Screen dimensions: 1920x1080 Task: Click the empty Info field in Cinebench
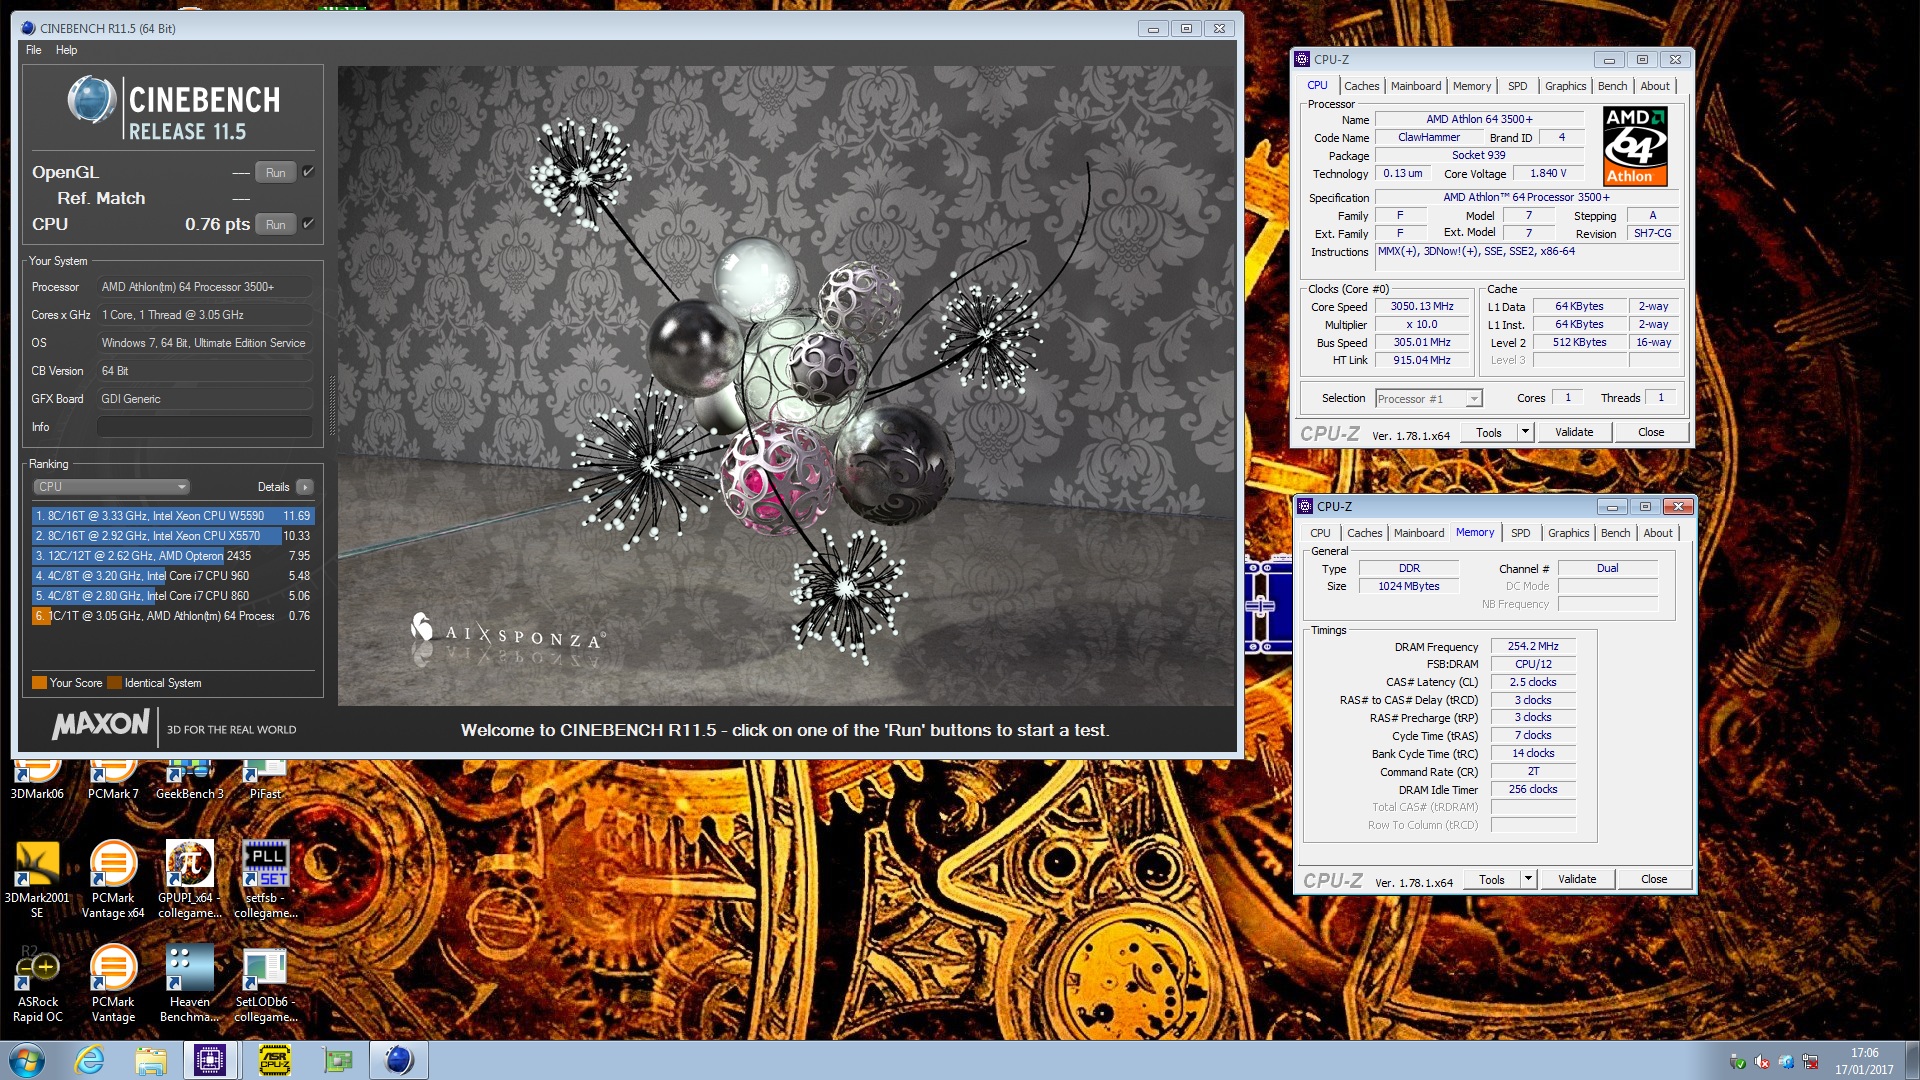205,427
